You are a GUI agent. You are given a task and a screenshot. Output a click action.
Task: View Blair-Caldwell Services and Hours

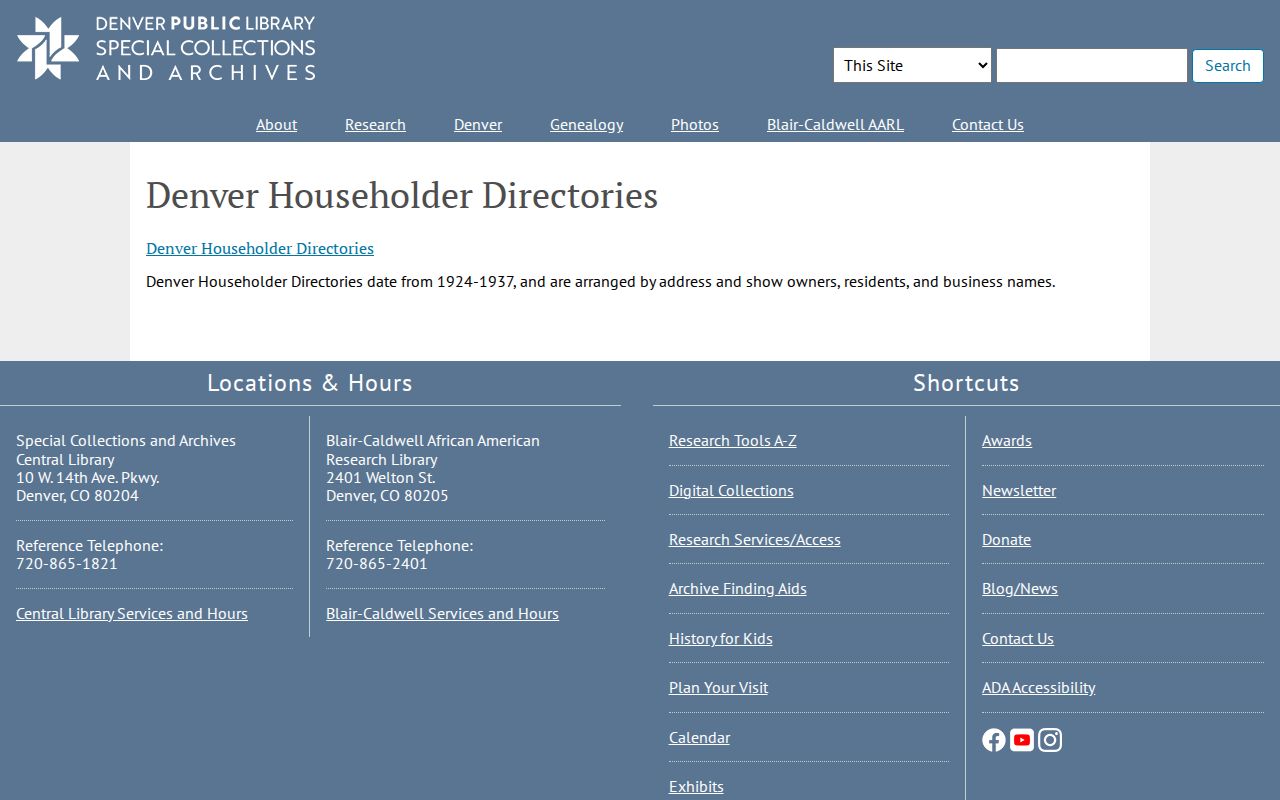tap(442, 613)
